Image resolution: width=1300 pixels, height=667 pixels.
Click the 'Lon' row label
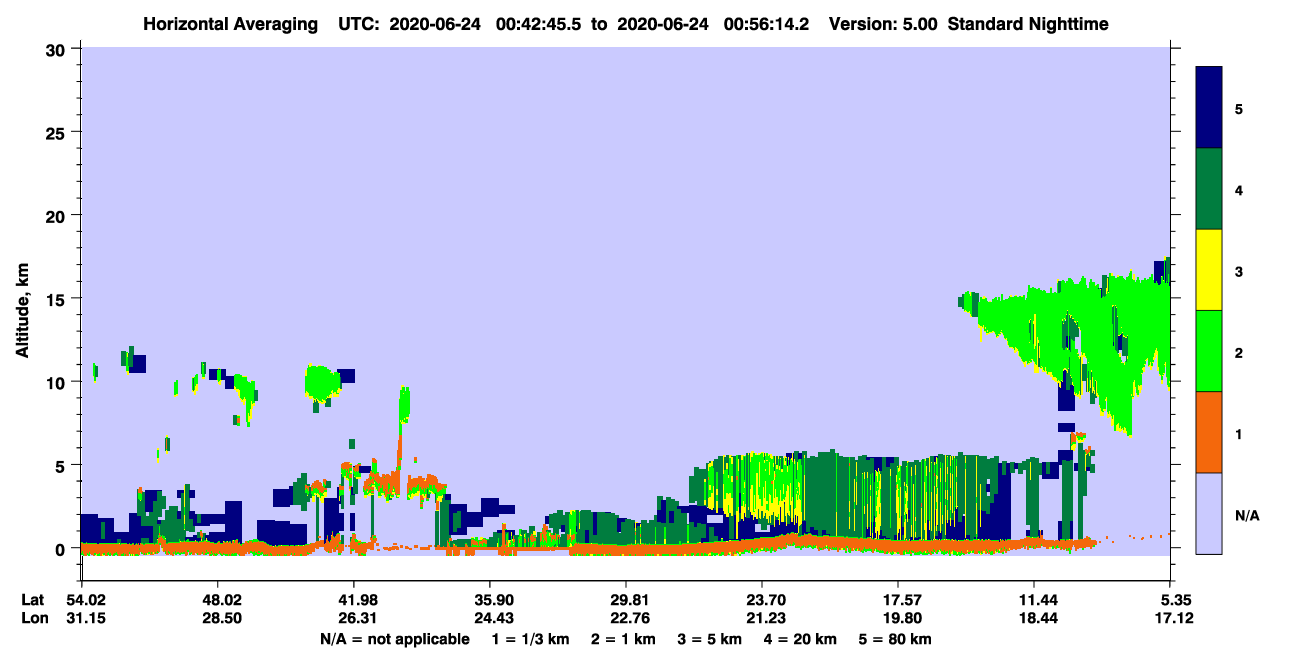34,618
